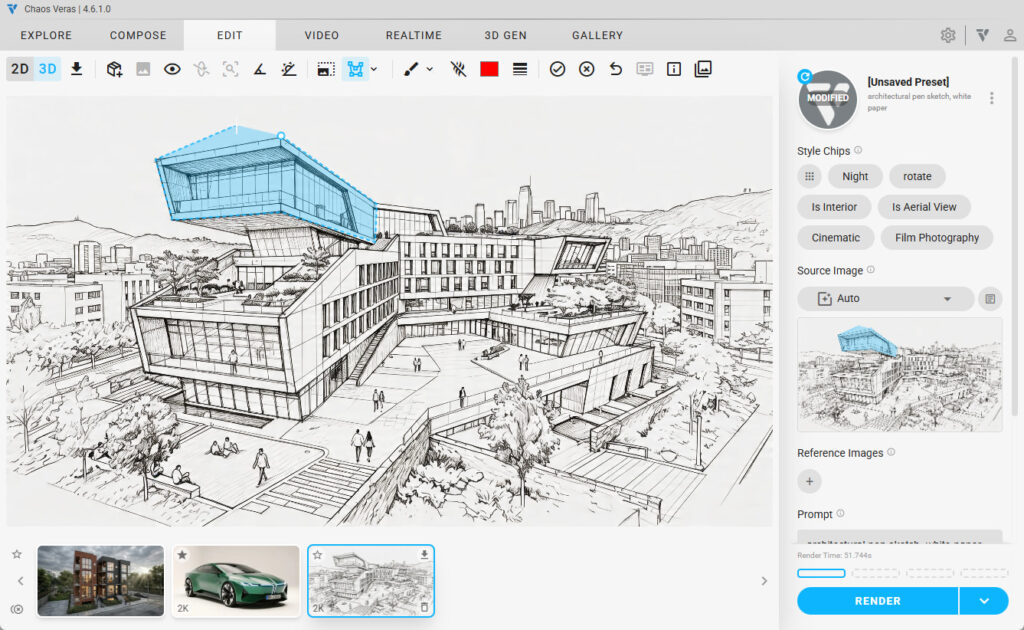Open the preset three-dot menu
1024x630 pixels.
991,98
